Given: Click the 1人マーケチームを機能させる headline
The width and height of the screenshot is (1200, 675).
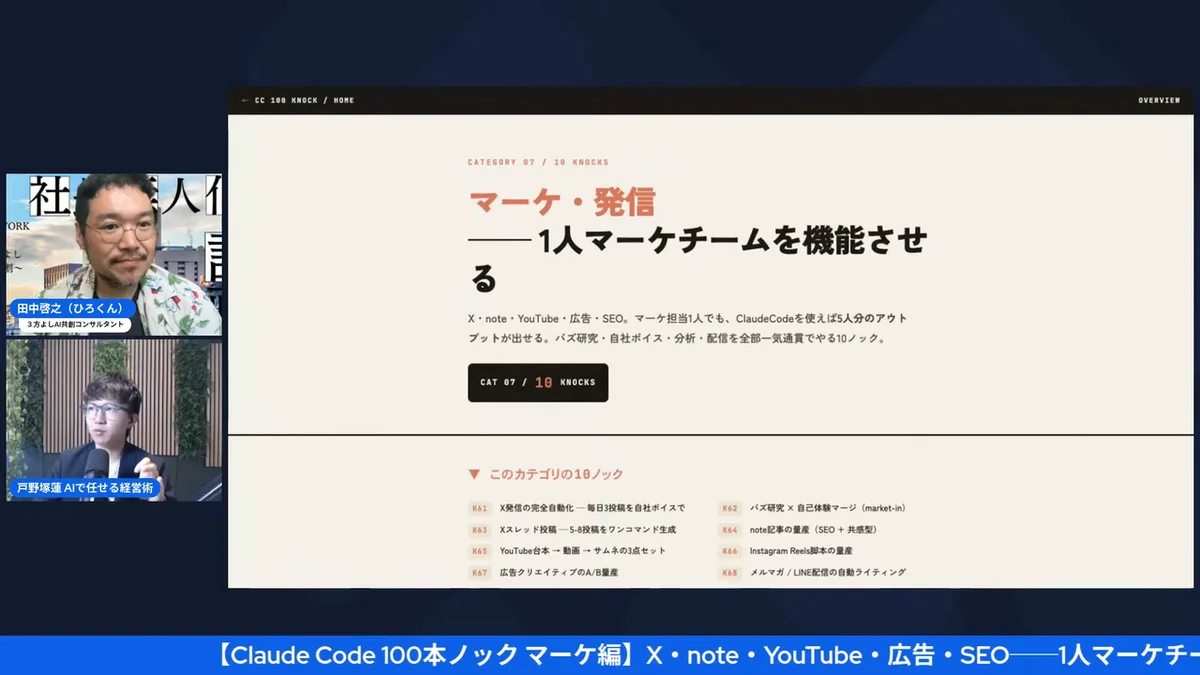Looking at the screenshot, I should pyautogui.click(x=698, y=259).
